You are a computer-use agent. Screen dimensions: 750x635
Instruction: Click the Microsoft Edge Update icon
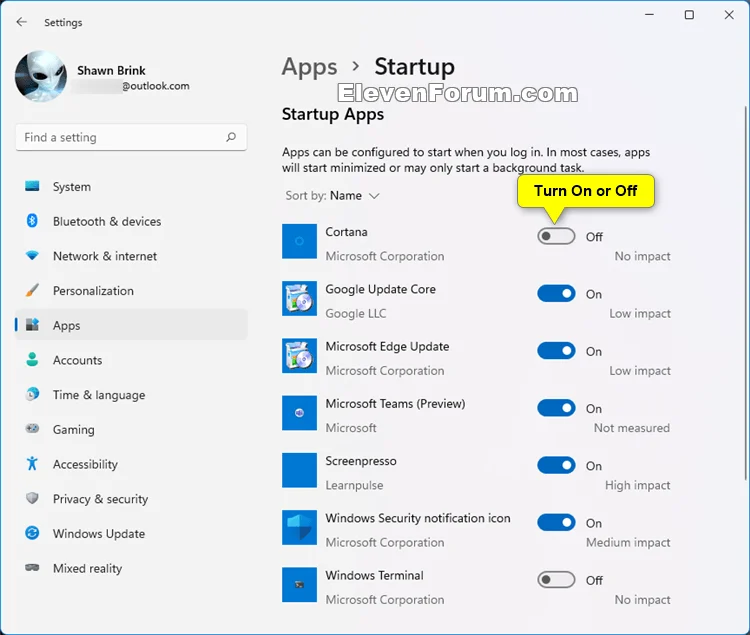(x=299, y=356)
